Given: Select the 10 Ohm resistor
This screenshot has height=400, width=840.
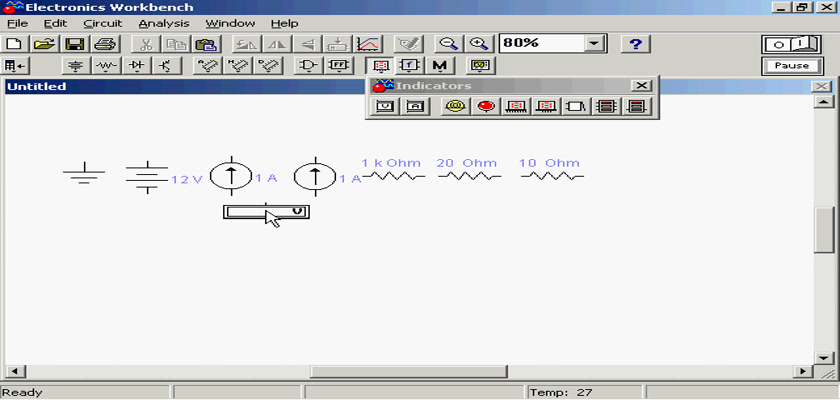Looking at the screenshot, I should (552, 176).
